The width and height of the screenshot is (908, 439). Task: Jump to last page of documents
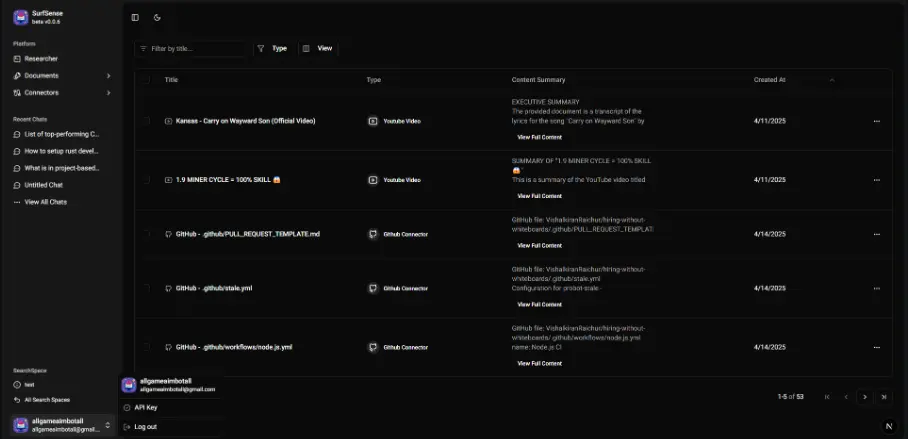point(884,397)
